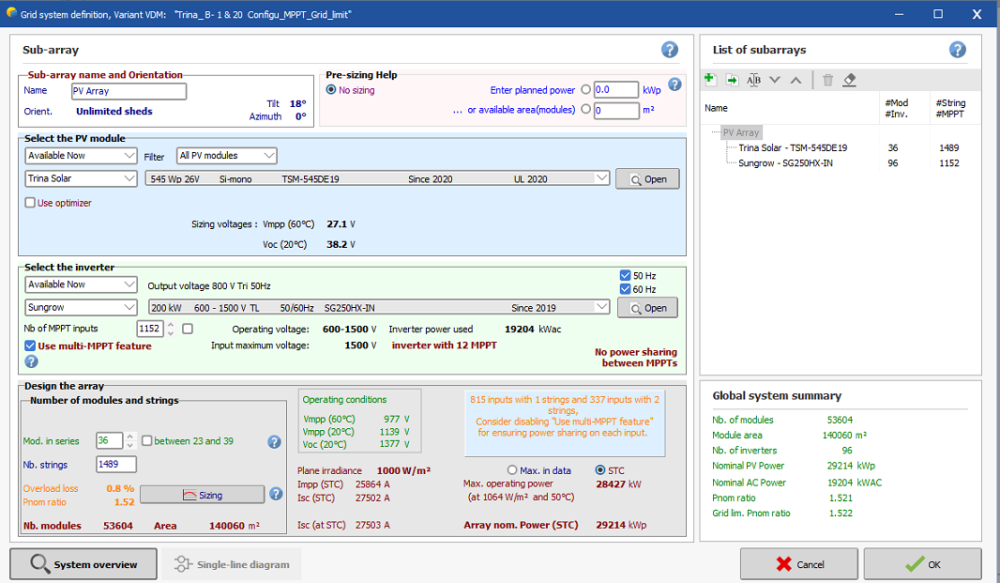Expand the All PV modules filter dropdown
The image size is (1000, 583).
point(226,156)
